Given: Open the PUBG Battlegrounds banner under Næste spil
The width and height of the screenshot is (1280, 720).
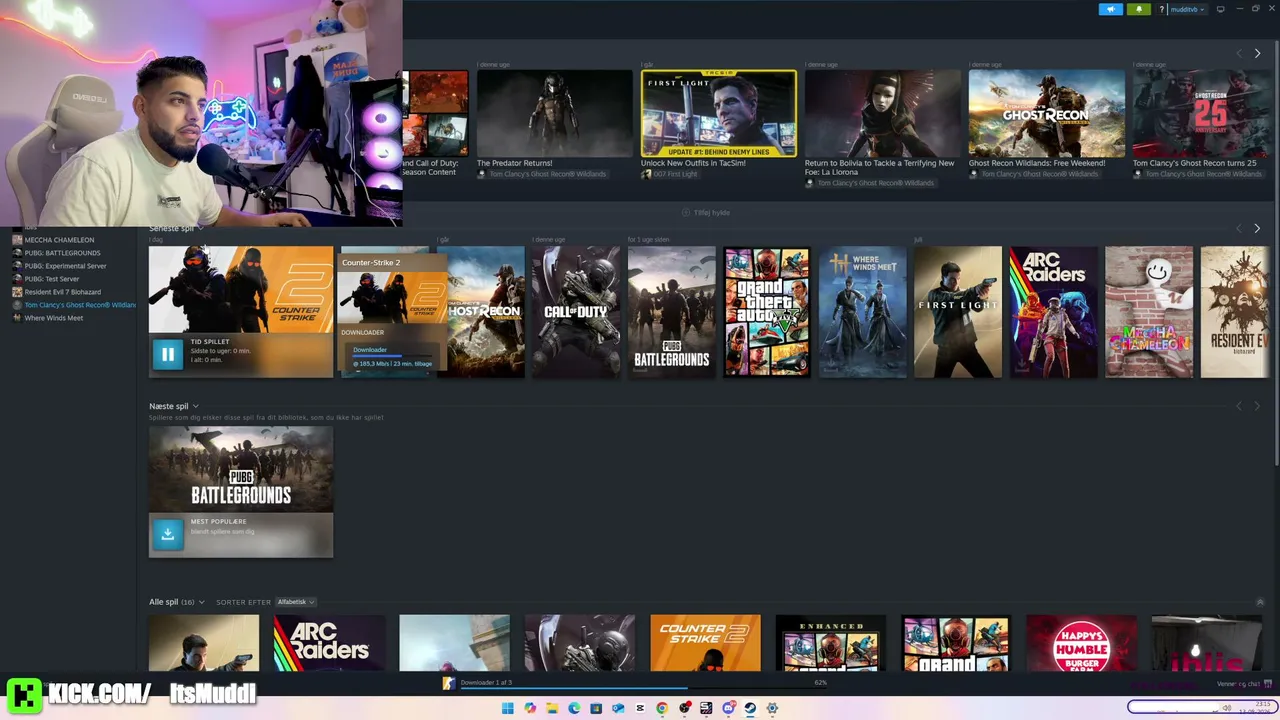Looking at the screenshot, I should pyautogui.click(x=241, y=469).
